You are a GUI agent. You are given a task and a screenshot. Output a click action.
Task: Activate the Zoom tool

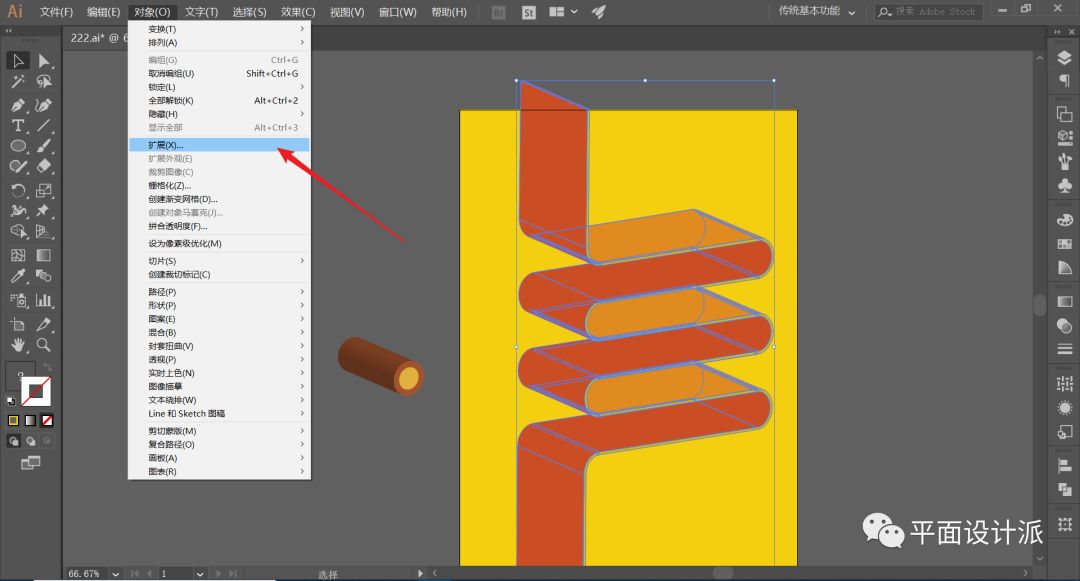tap(44, 345)
